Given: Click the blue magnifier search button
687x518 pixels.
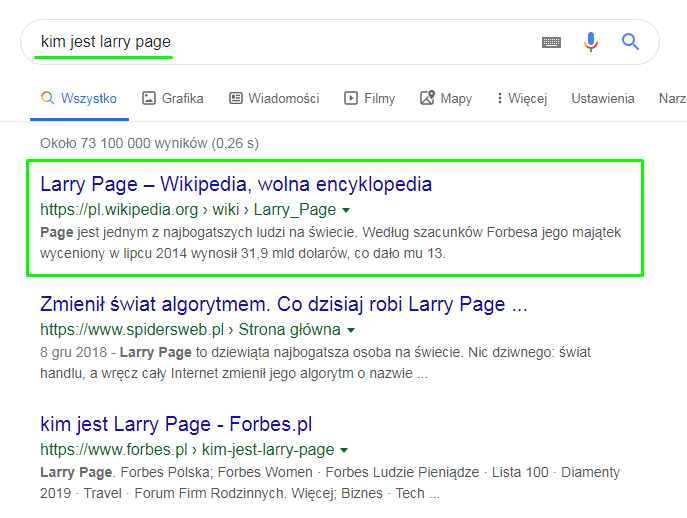Looking at the screenshot, I should tap(630, 42).
